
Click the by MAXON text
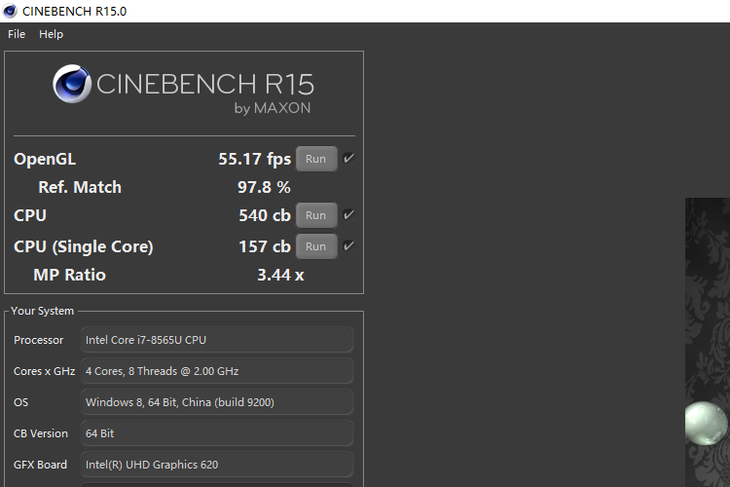click(272, 108)
